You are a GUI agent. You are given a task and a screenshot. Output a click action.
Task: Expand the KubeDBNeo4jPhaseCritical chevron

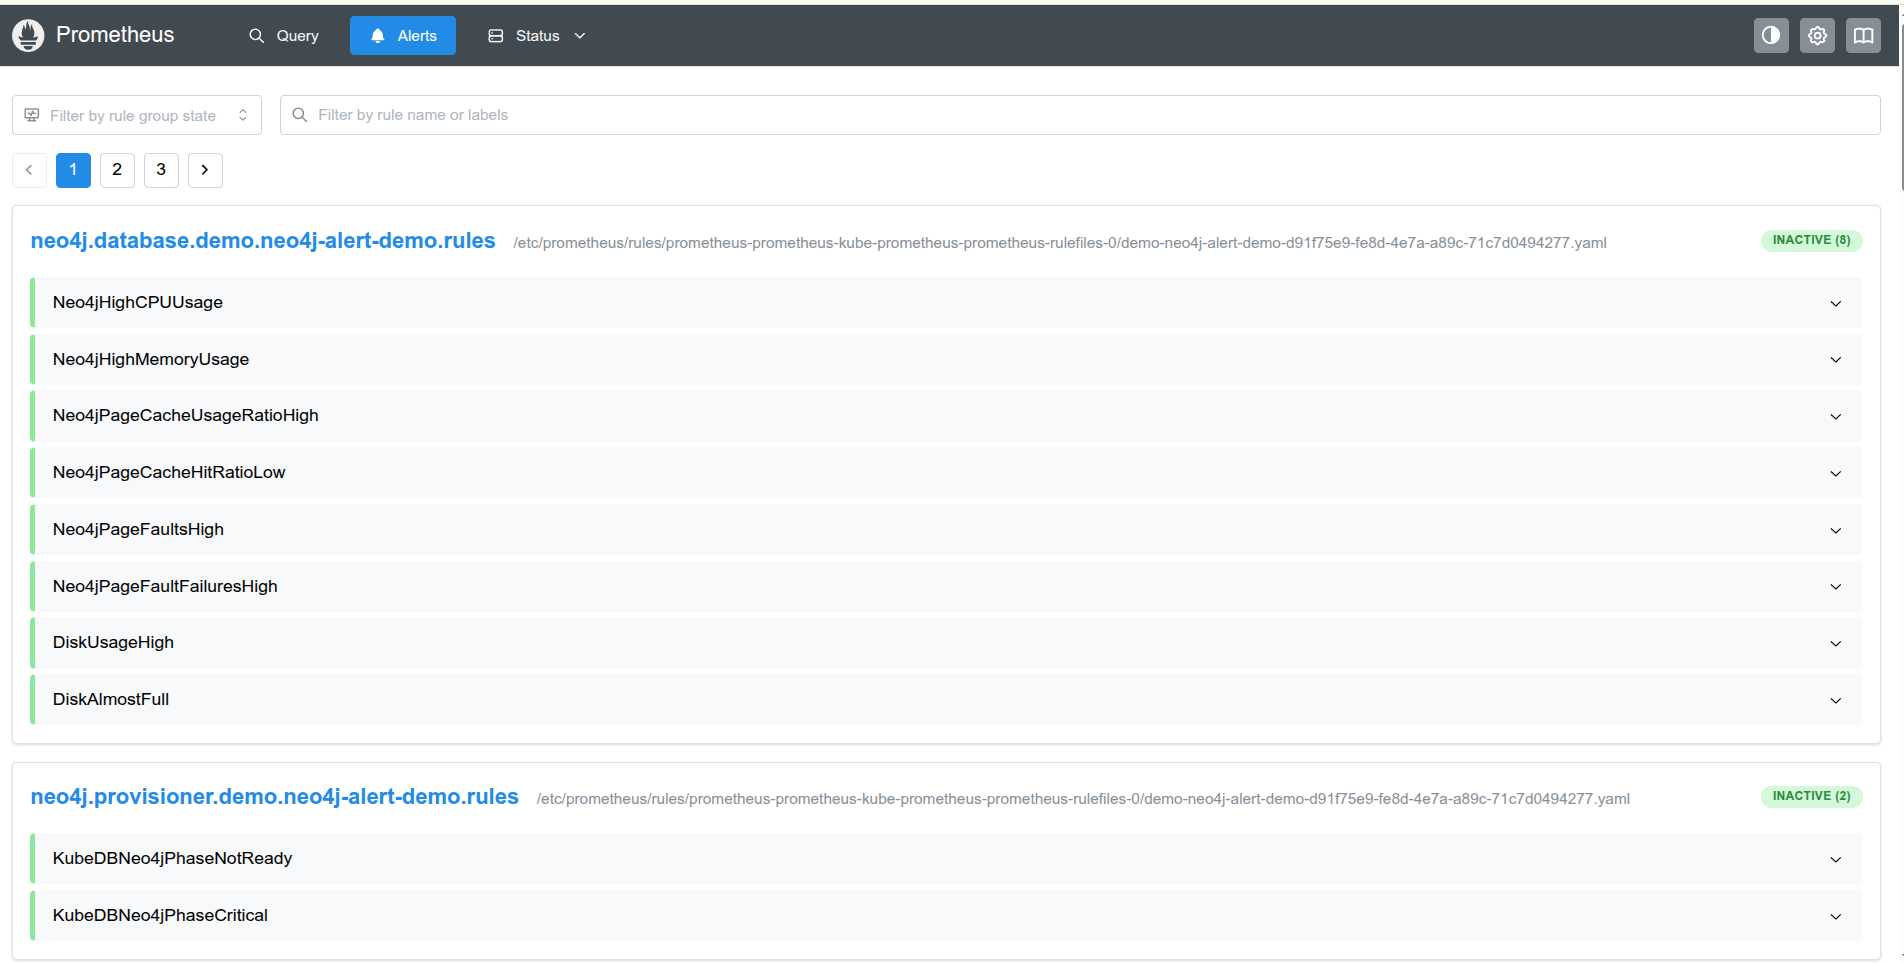[1836, 916]
